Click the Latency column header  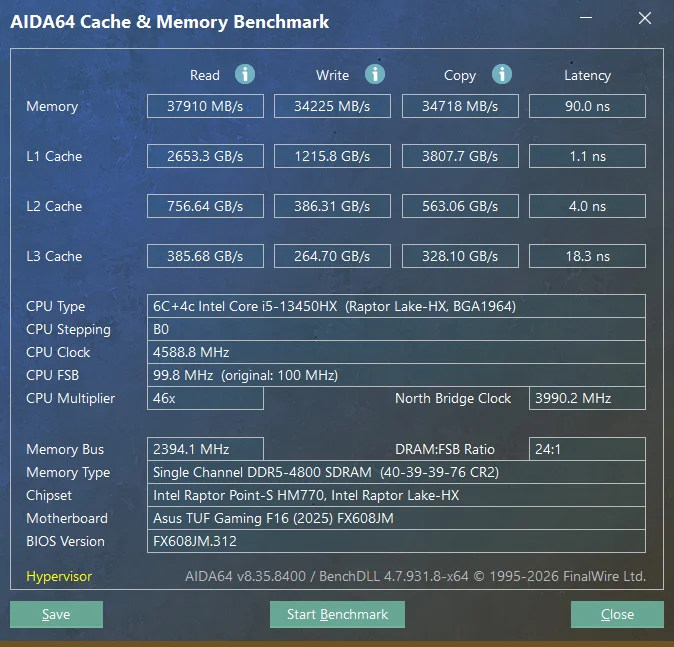587,76
